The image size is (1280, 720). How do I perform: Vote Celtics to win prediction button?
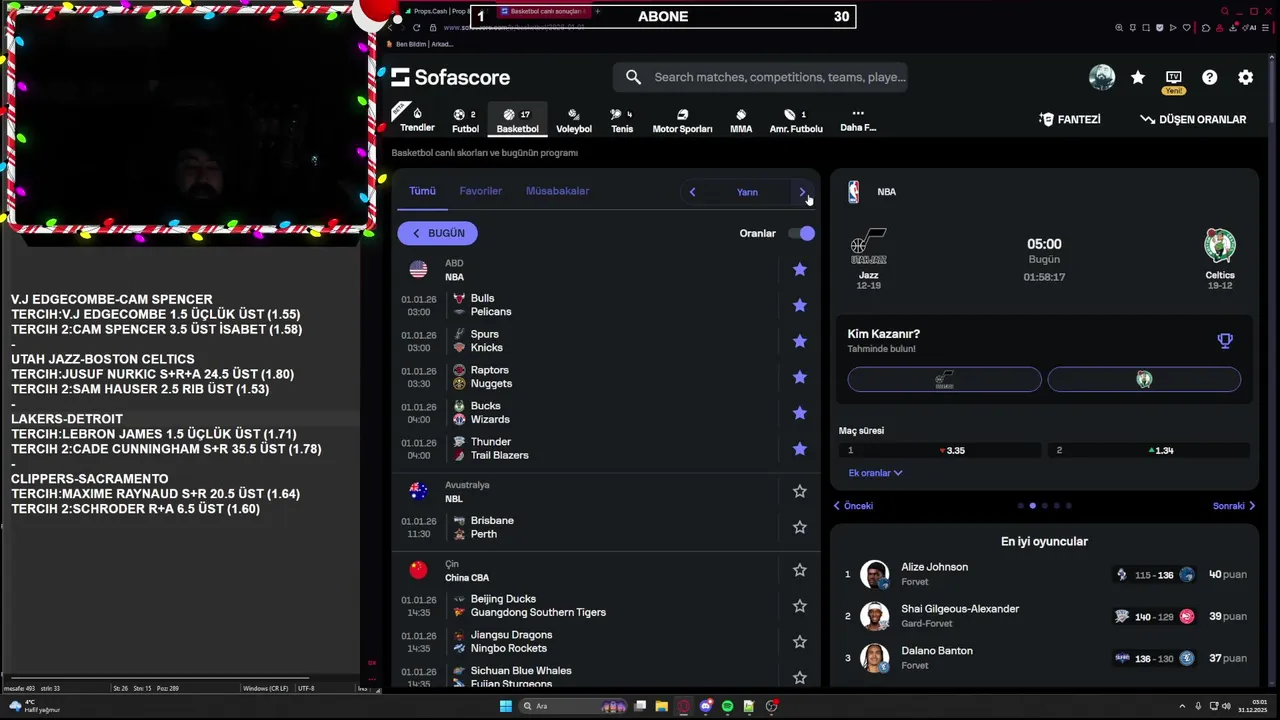[1144, 380]
